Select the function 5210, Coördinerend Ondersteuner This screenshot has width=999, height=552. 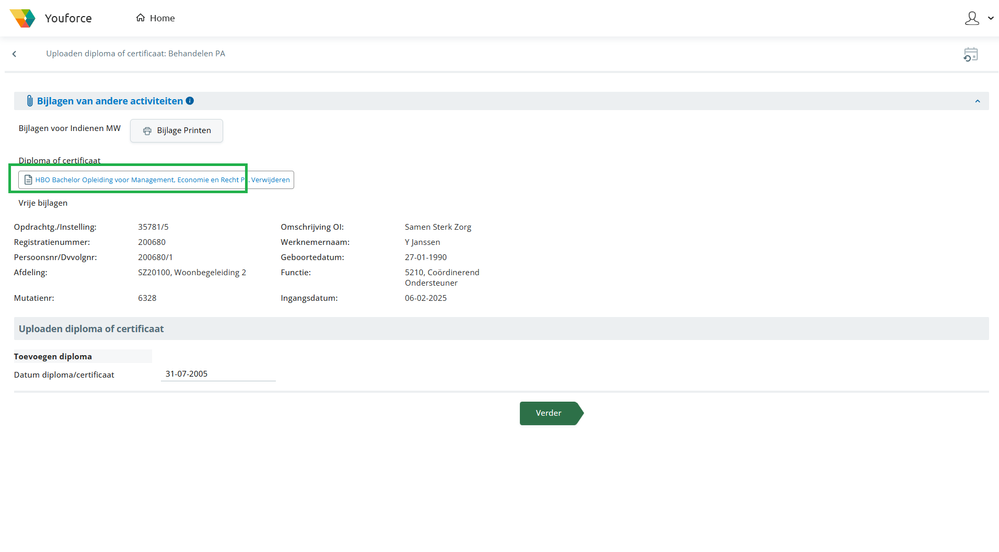[442, 277]
